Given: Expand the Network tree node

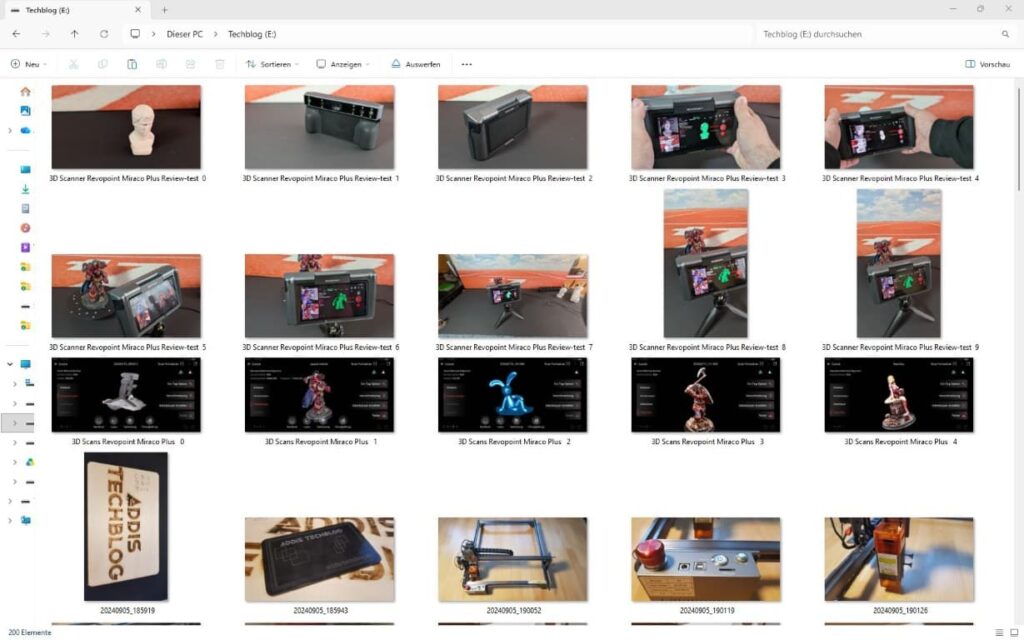Looking at the screenshot, I should click(10, 520).
